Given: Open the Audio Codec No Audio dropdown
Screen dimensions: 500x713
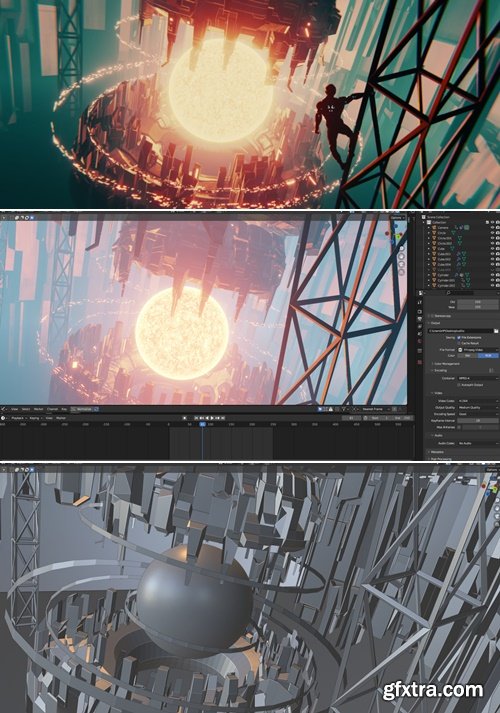Looking at the screenshot, I should pos(478,443).
